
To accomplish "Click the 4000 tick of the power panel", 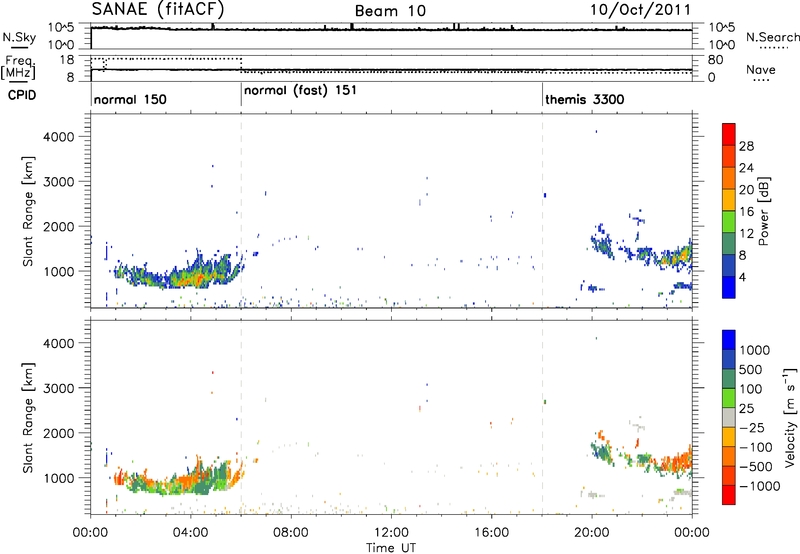I will [58, 137].
